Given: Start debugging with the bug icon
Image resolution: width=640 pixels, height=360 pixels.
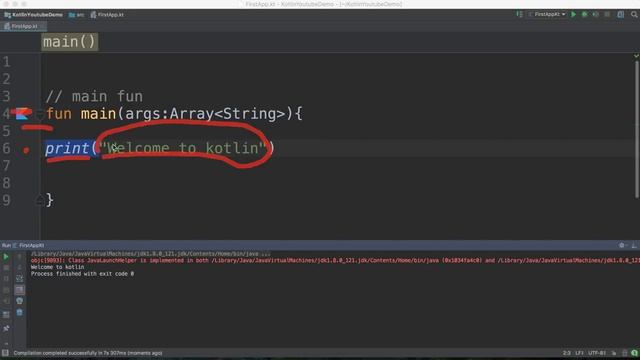Looking at the screenshot, I should (x=584, y=15).
